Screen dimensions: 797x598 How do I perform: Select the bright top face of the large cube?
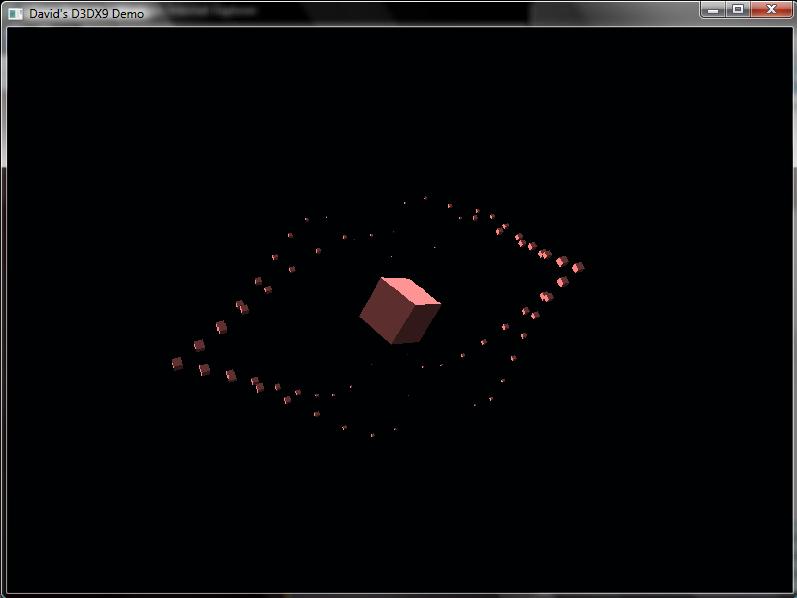(411, 290)
